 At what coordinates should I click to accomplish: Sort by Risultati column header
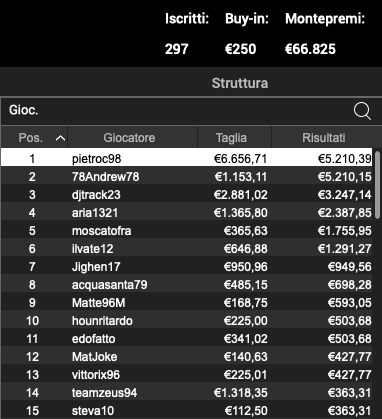point(323,137)
